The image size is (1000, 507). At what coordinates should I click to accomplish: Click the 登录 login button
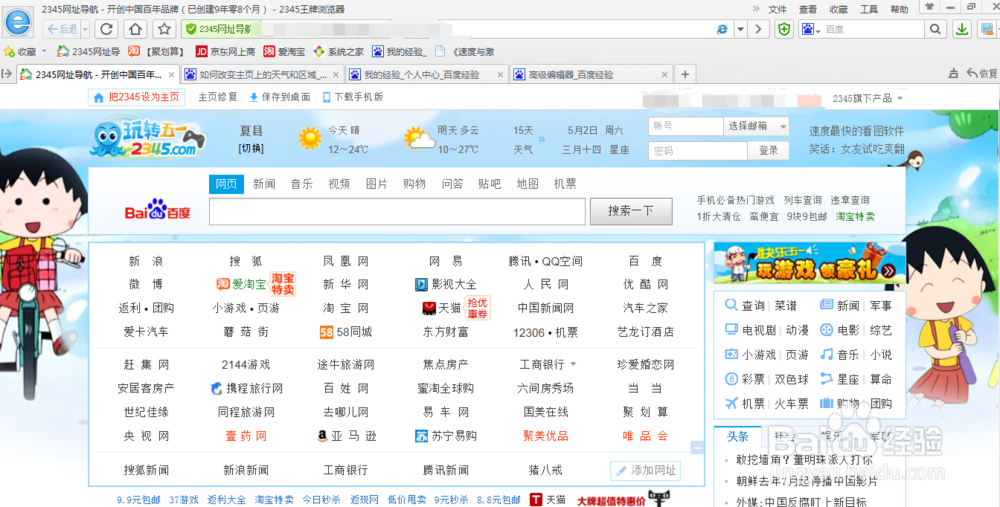(768, 151)
